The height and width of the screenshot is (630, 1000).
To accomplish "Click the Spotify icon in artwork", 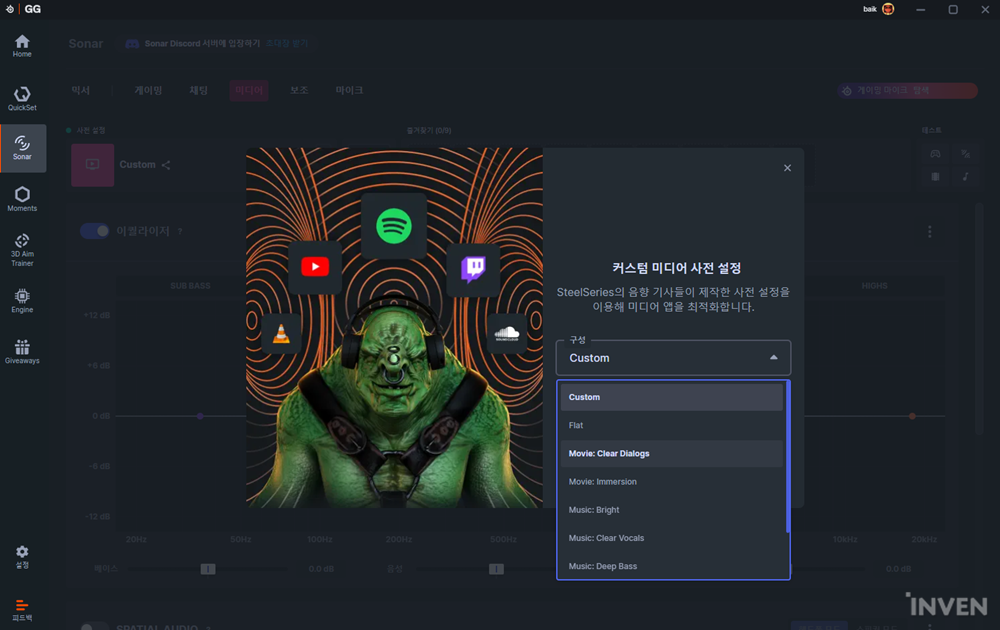I will [x=393, y=226].
